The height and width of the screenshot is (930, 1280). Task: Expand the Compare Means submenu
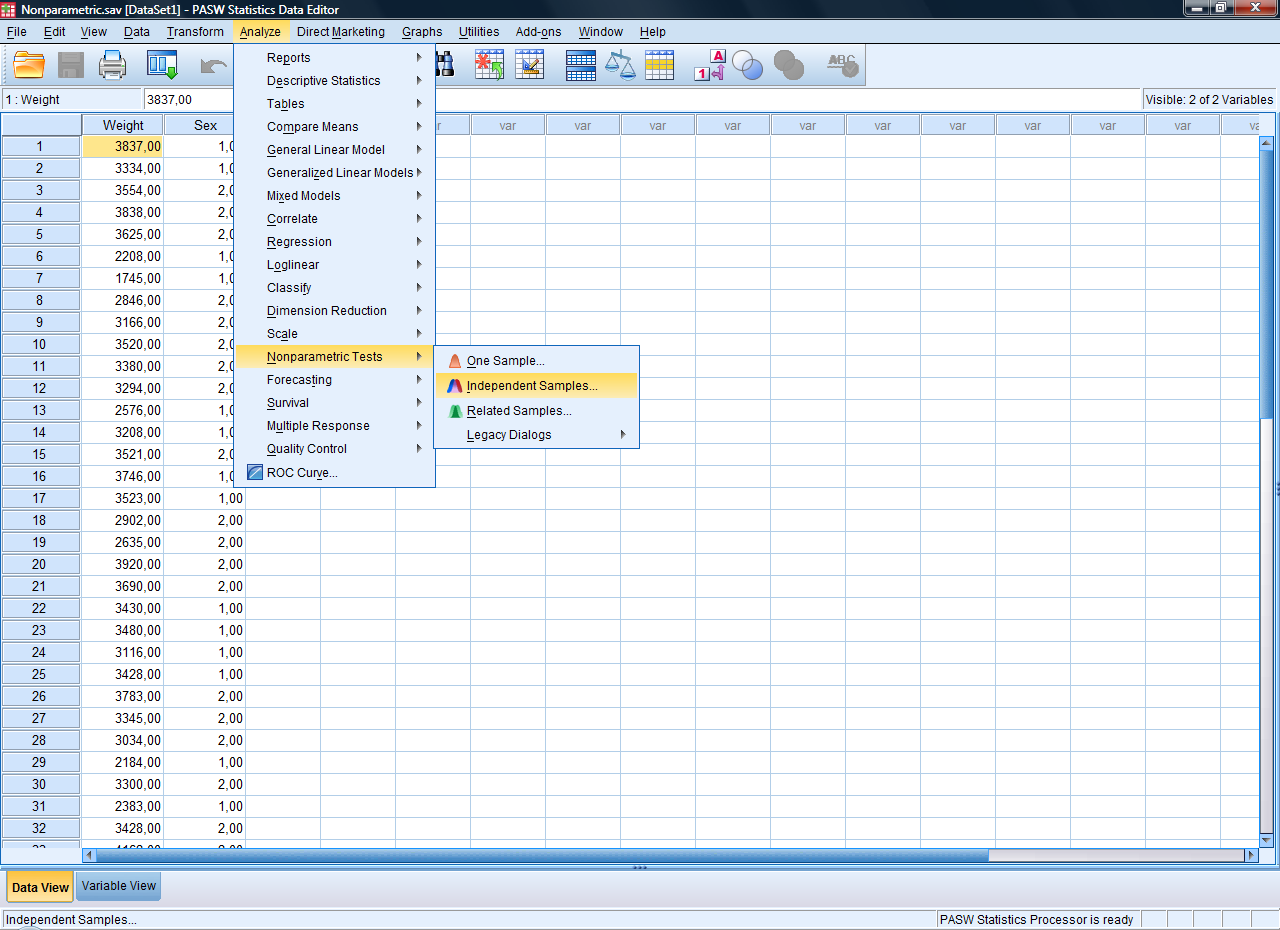pyautogui.click(x=334, y=127)
